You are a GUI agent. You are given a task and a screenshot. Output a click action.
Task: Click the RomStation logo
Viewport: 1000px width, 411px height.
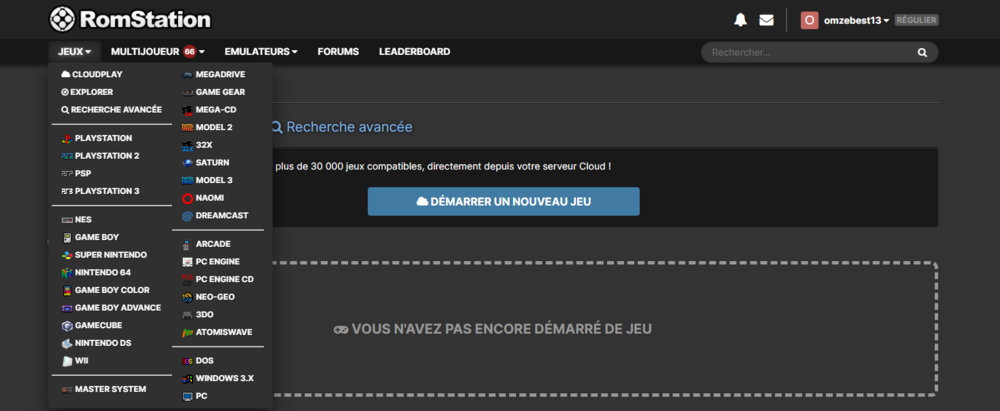[130, 19]
